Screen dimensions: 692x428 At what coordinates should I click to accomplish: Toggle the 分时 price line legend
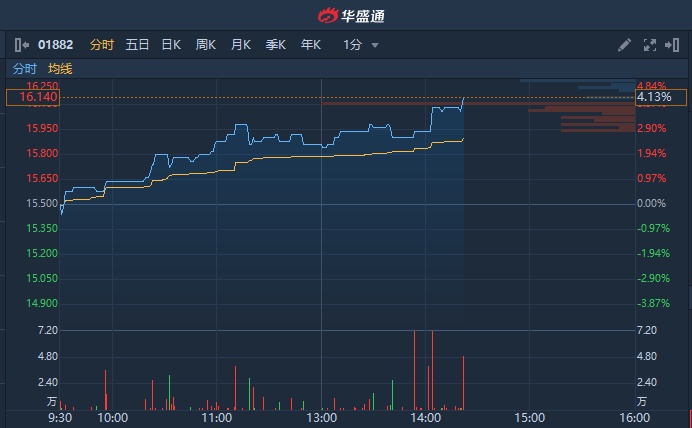point(25,69)
